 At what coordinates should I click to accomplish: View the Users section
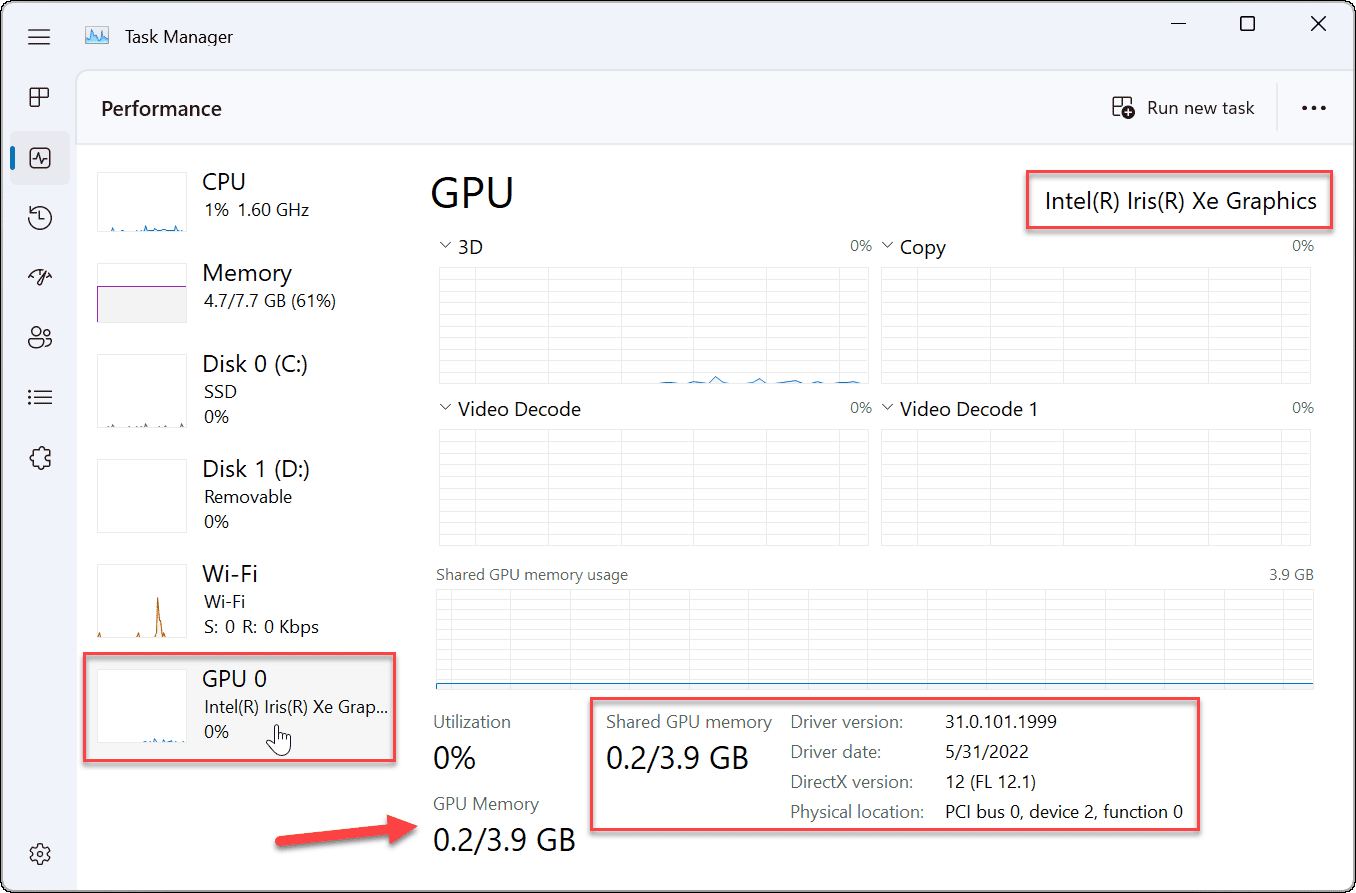coord(39,337)
